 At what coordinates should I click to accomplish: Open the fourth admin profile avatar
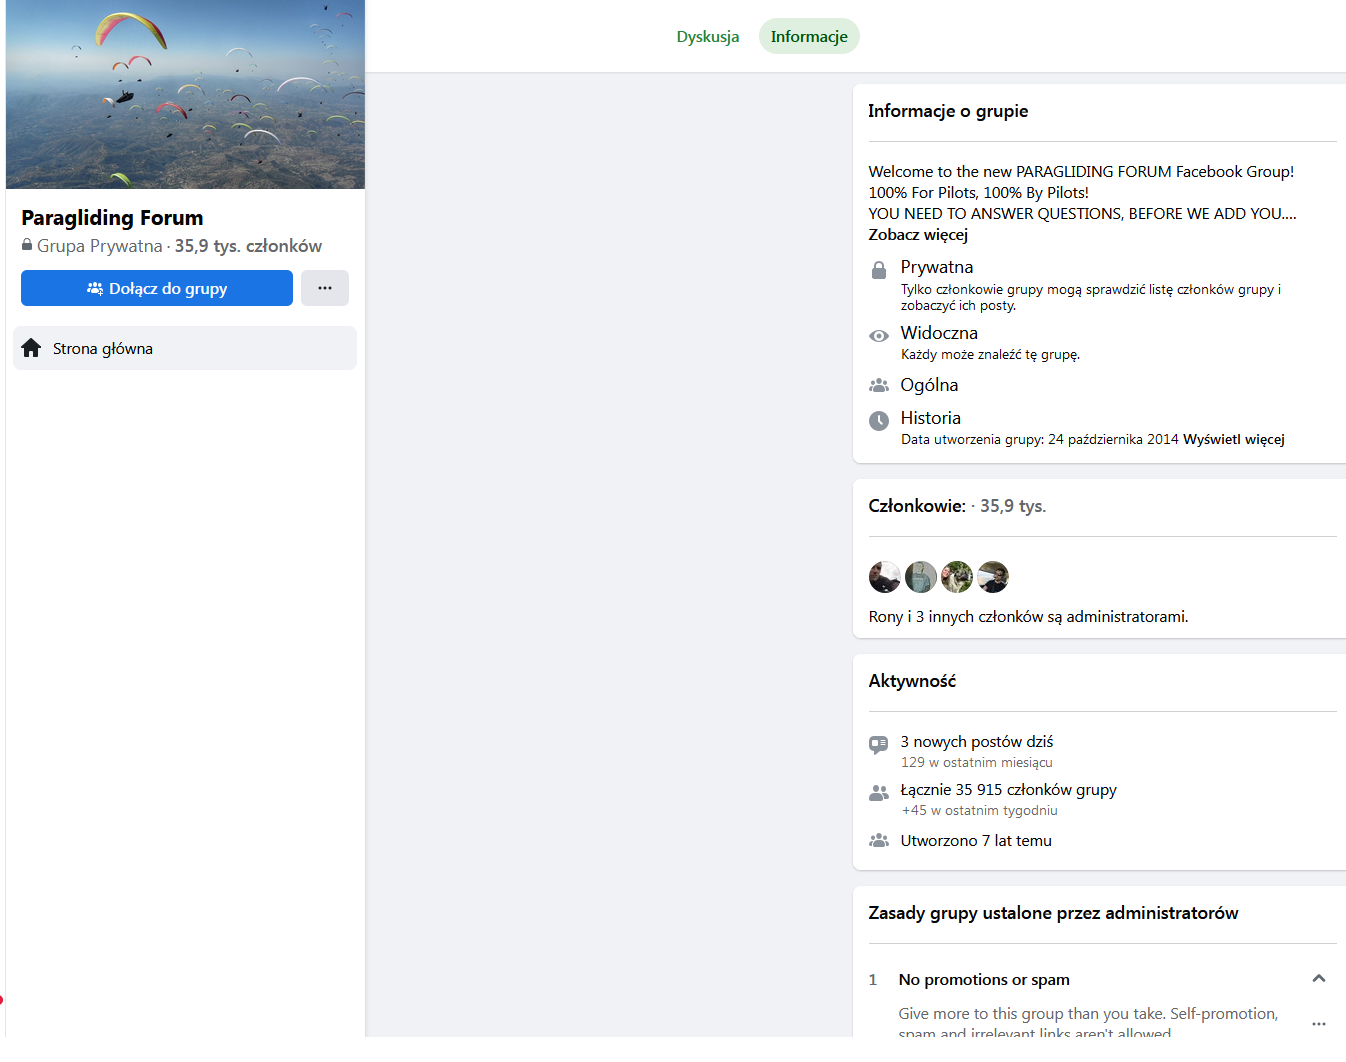click(x=993, y=577)
